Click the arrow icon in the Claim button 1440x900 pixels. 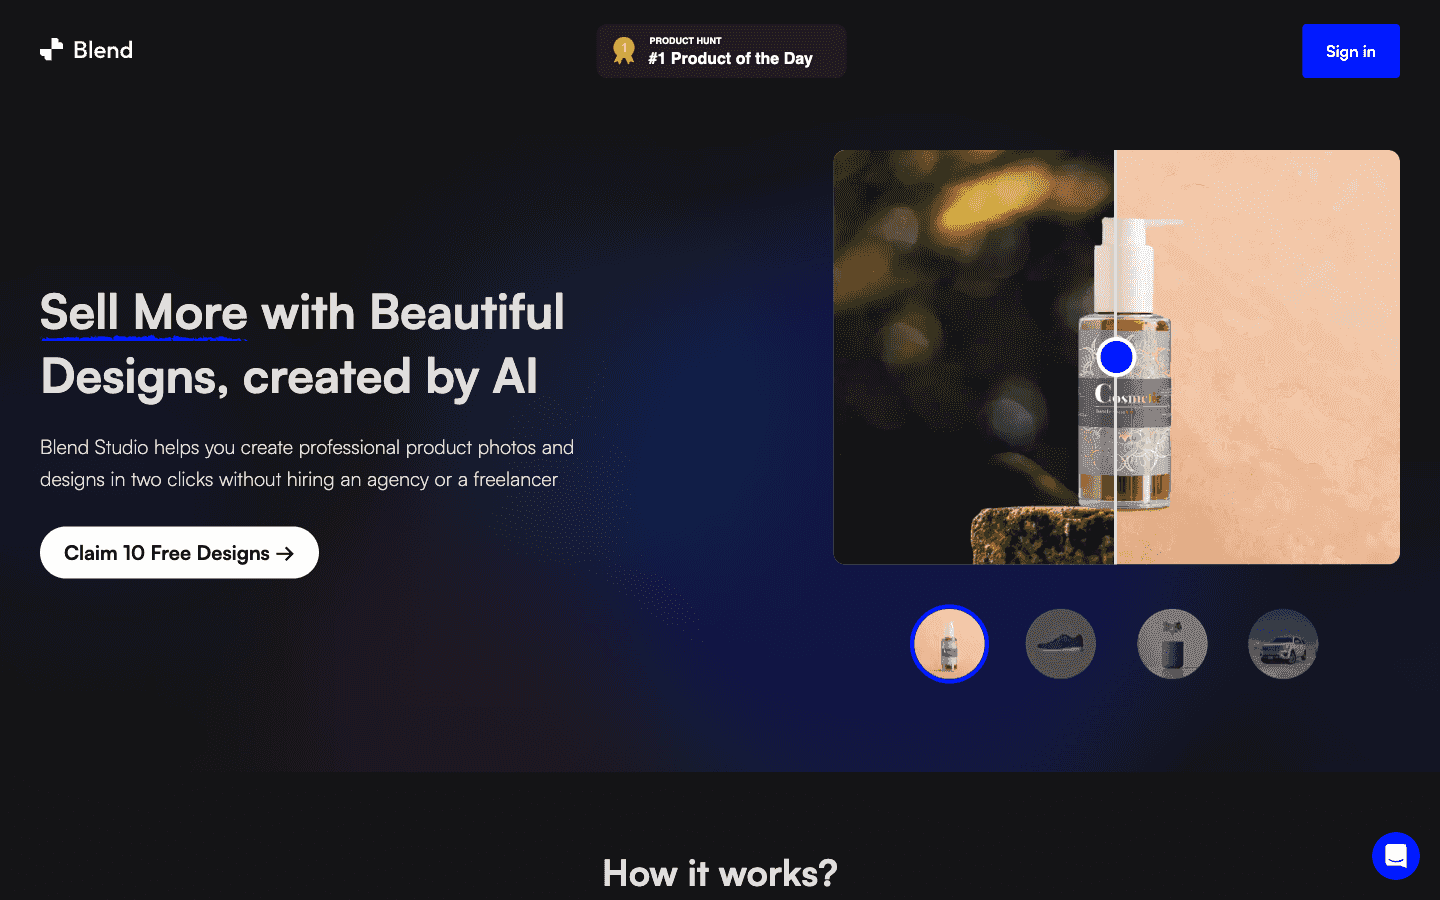click(x=285, y=554)
